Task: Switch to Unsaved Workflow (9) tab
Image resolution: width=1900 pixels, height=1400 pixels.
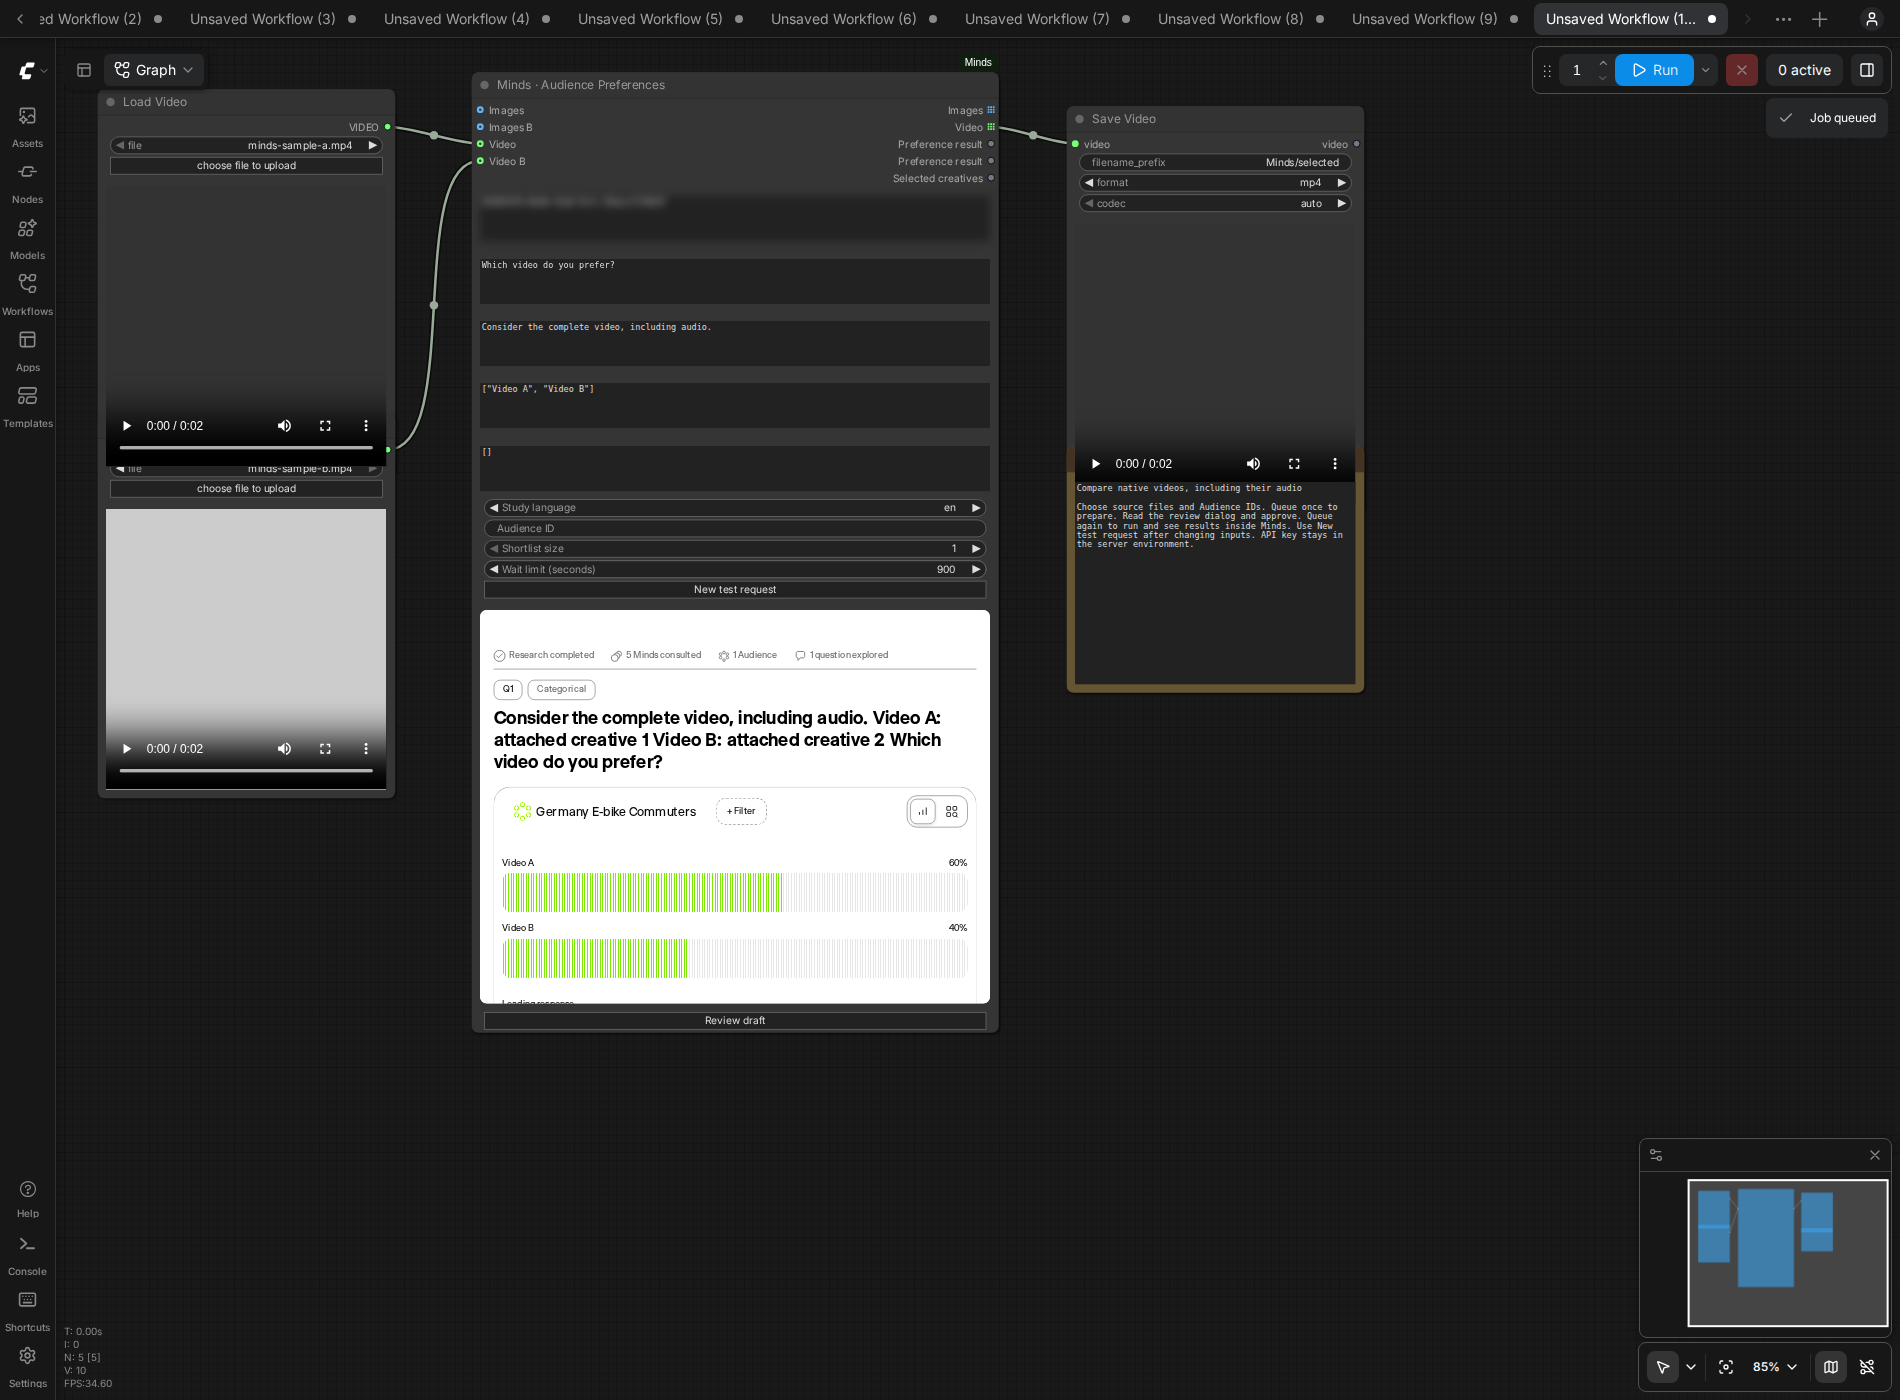Action: pyautogui.click(x=1425, y=19)
